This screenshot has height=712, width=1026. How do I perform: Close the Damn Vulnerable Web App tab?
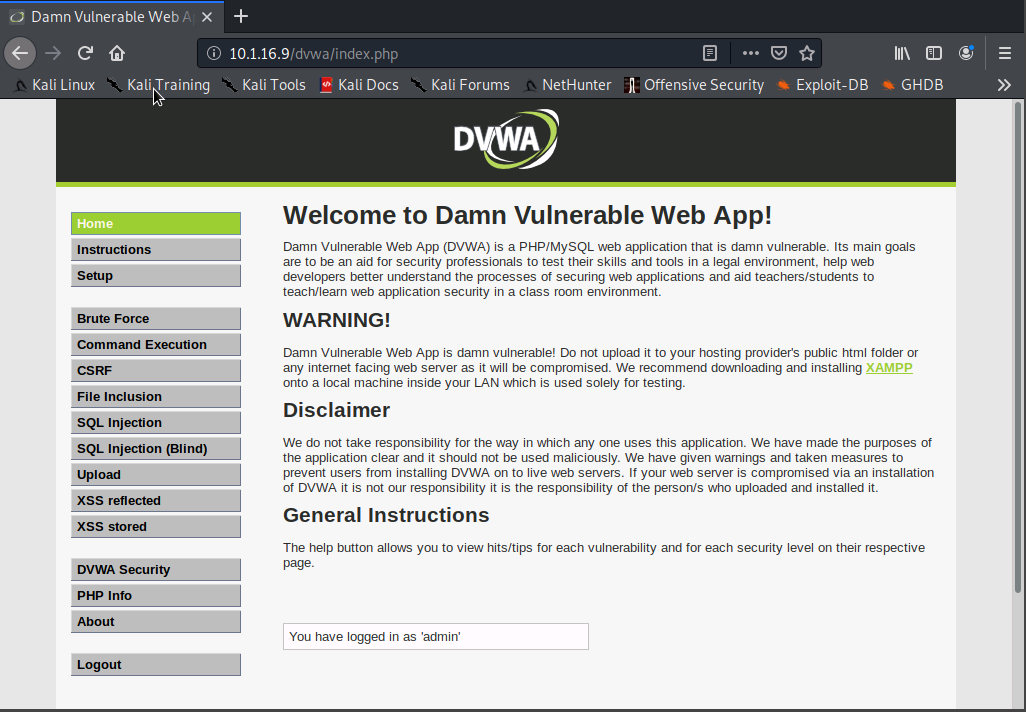(207, 17)
